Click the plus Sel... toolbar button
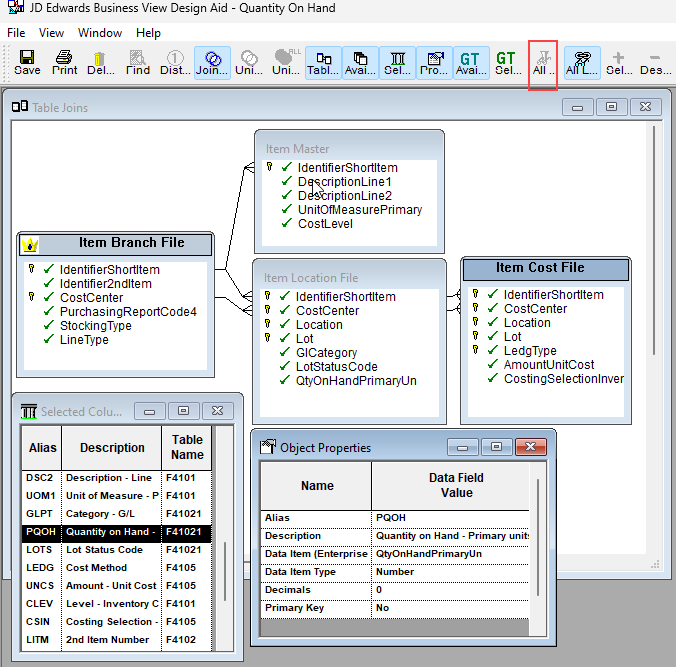 (619, 63)
